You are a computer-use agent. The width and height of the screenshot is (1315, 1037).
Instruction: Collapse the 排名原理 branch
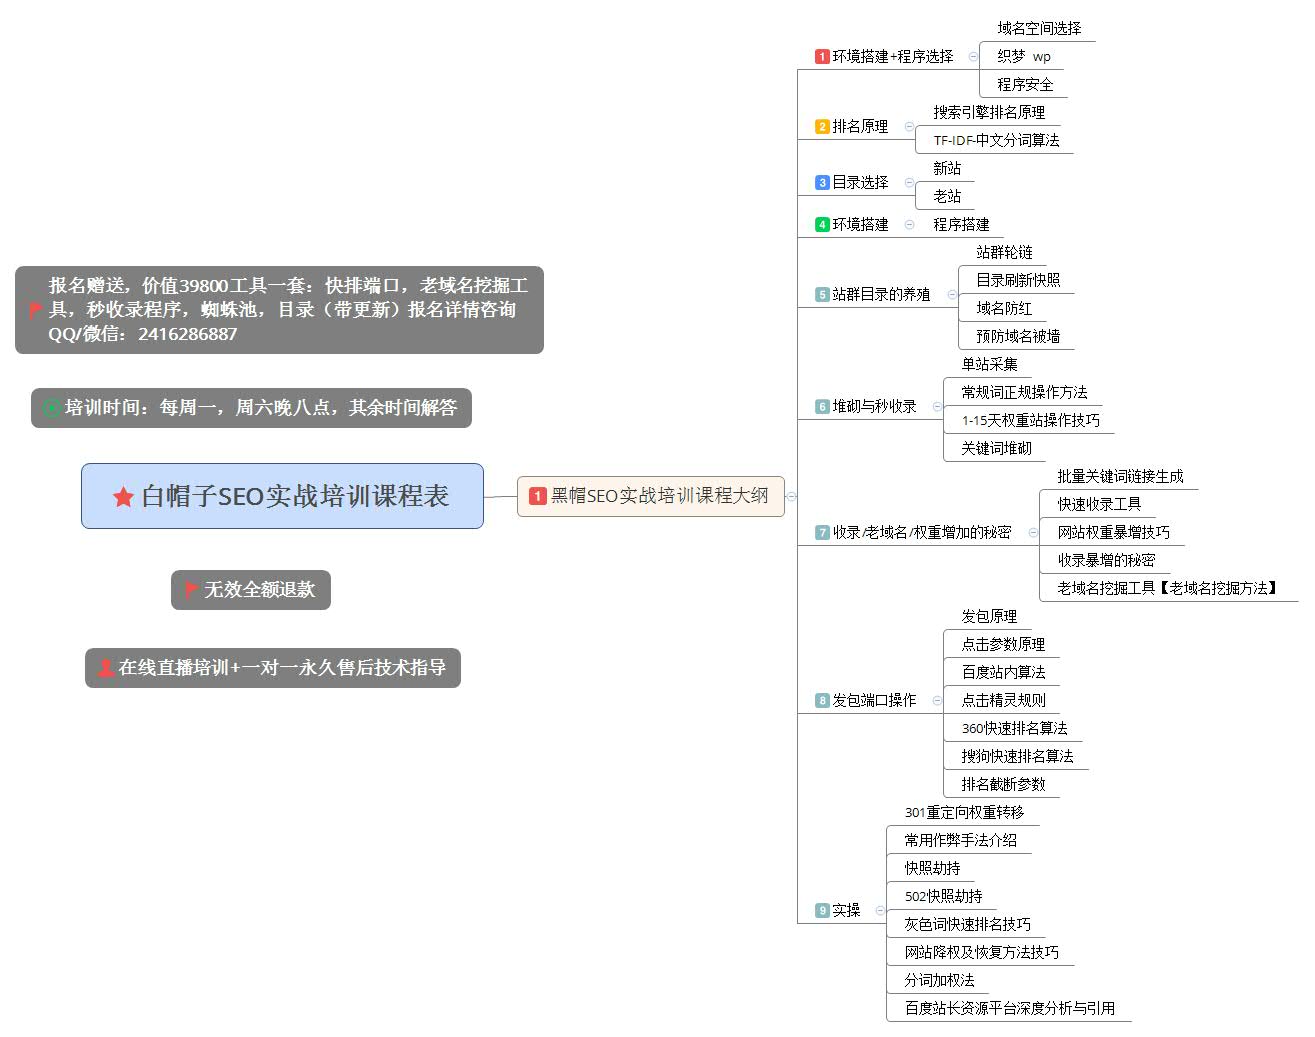(x=908, y=127)
